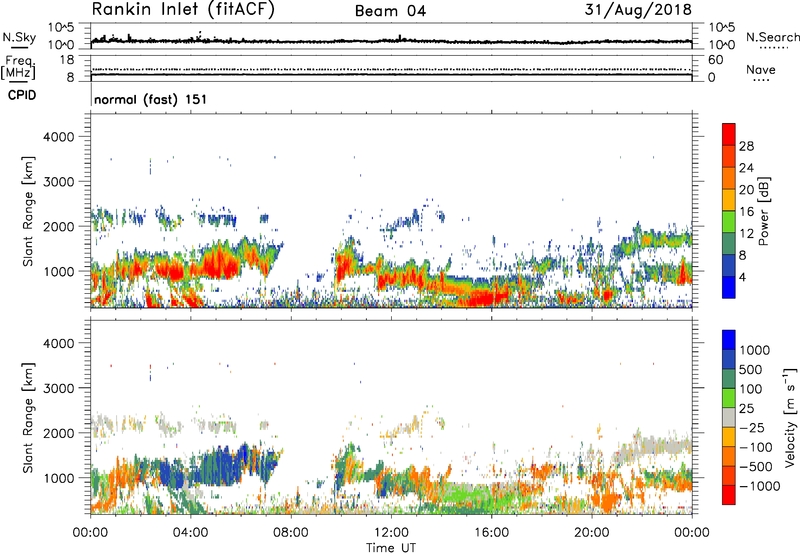Click the solid line sample under Freq. [MHz]
Viewport: 800px width, 554px height.
(x=19, y=81)
